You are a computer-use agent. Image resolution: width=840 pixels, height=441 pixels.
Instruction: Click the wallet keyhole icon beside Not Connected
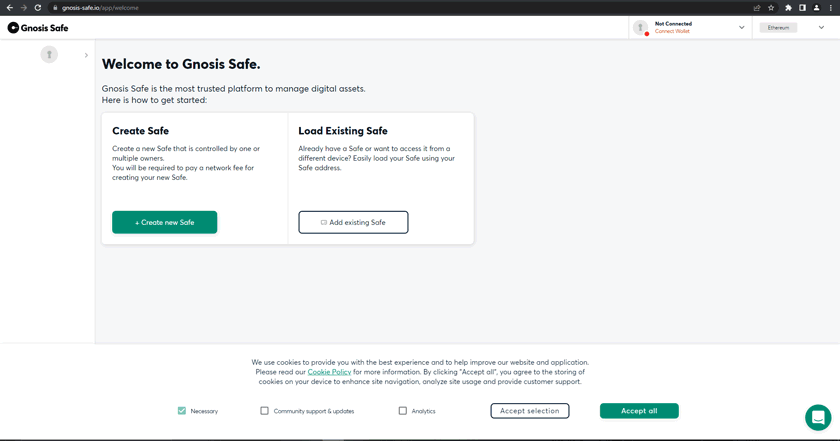[641, 28]
